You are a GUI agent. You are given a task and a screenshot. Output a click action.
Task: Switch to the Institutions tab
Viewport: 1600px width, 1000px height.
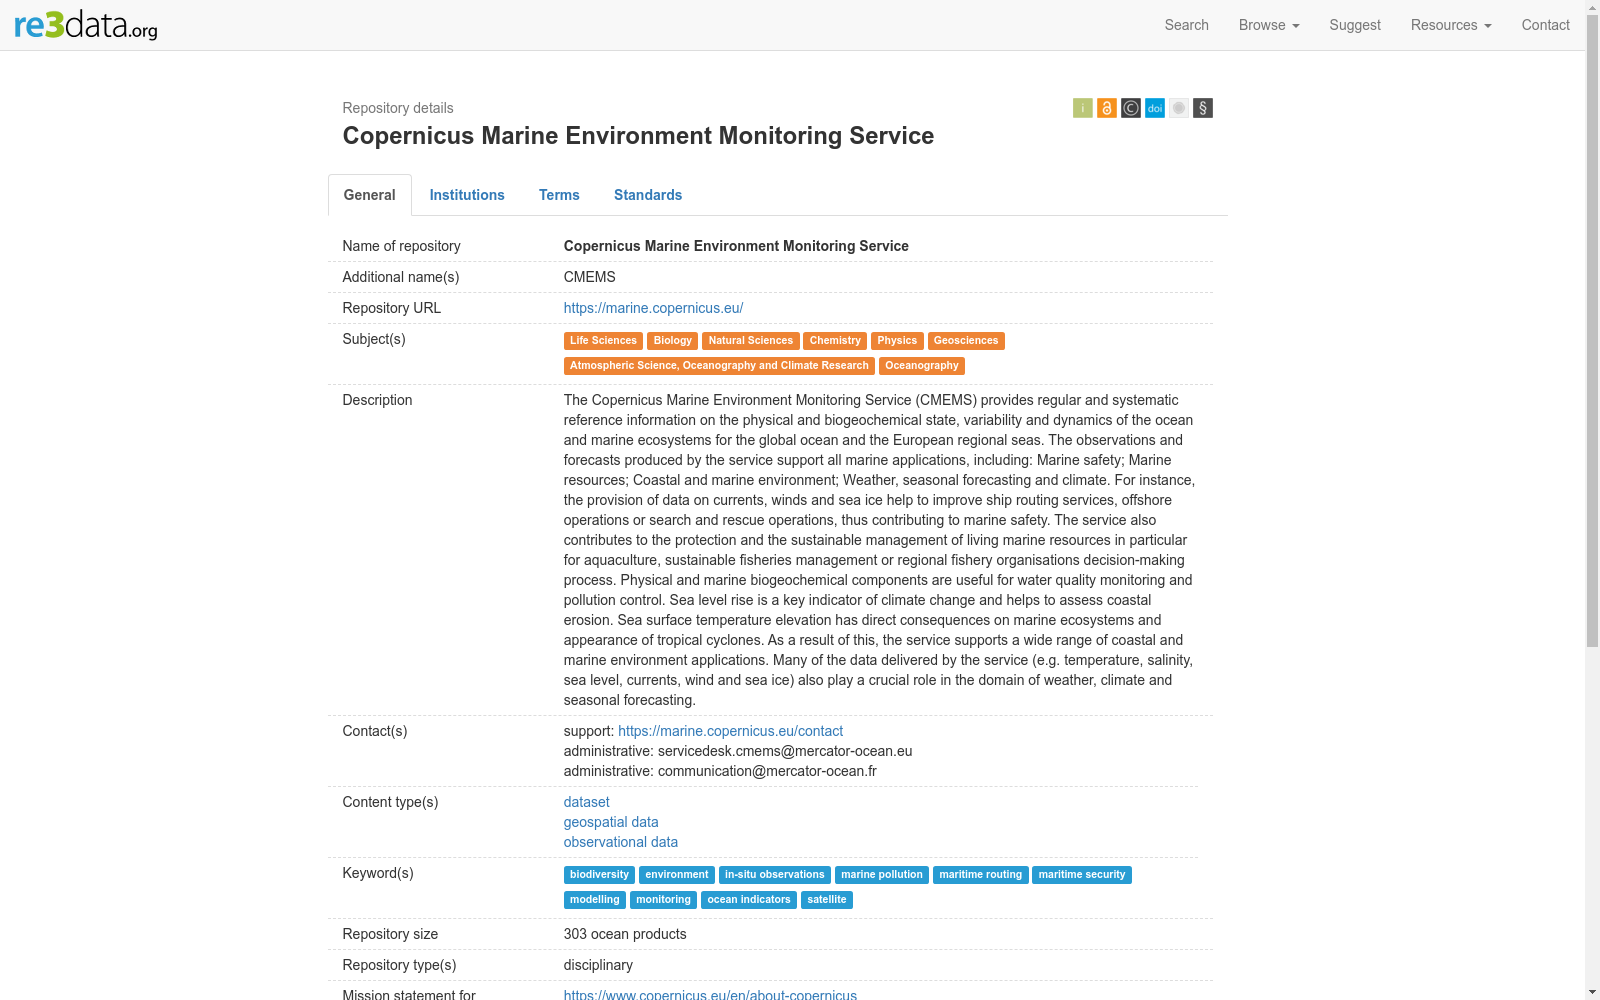[x=467, y=195]
